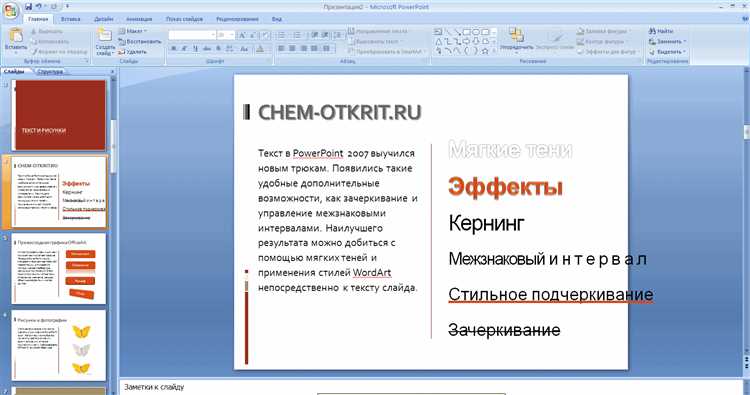Viewport: 750px width, 395px height.
Task: Select red title slide thumbnail Текст и рисунки
Action: click(x=58, y=115)
